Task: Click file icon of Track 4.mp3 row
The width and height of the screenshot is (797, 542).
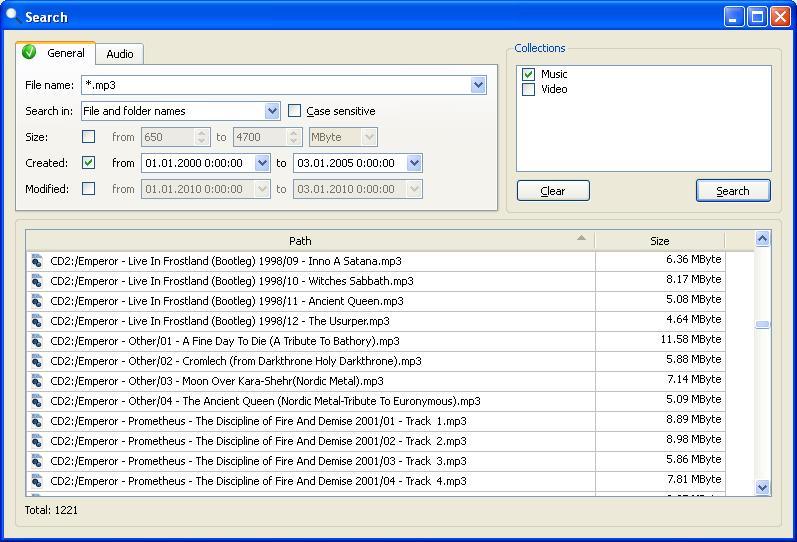Action: 37,481
